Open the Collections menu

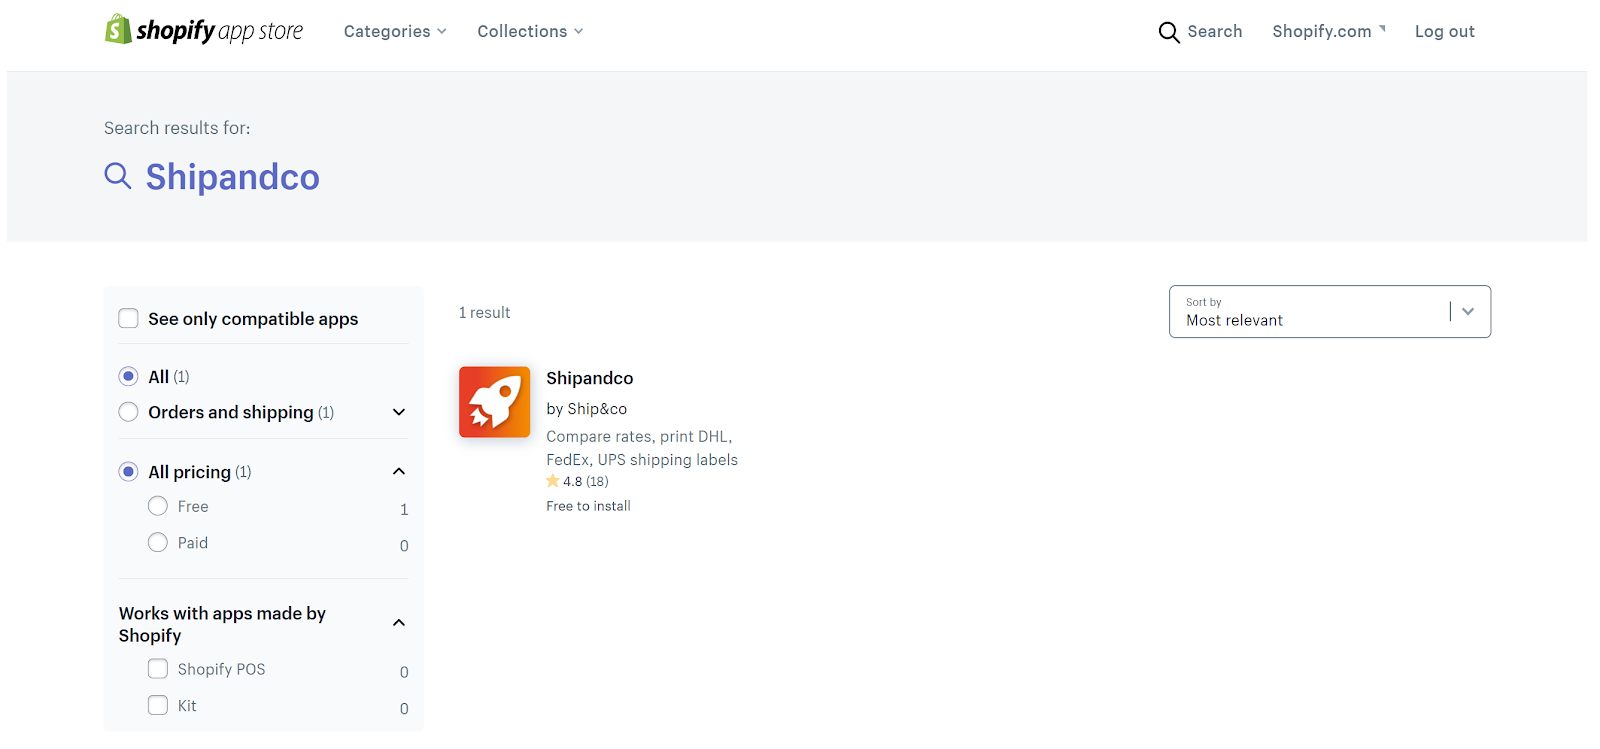click(530, 31)
